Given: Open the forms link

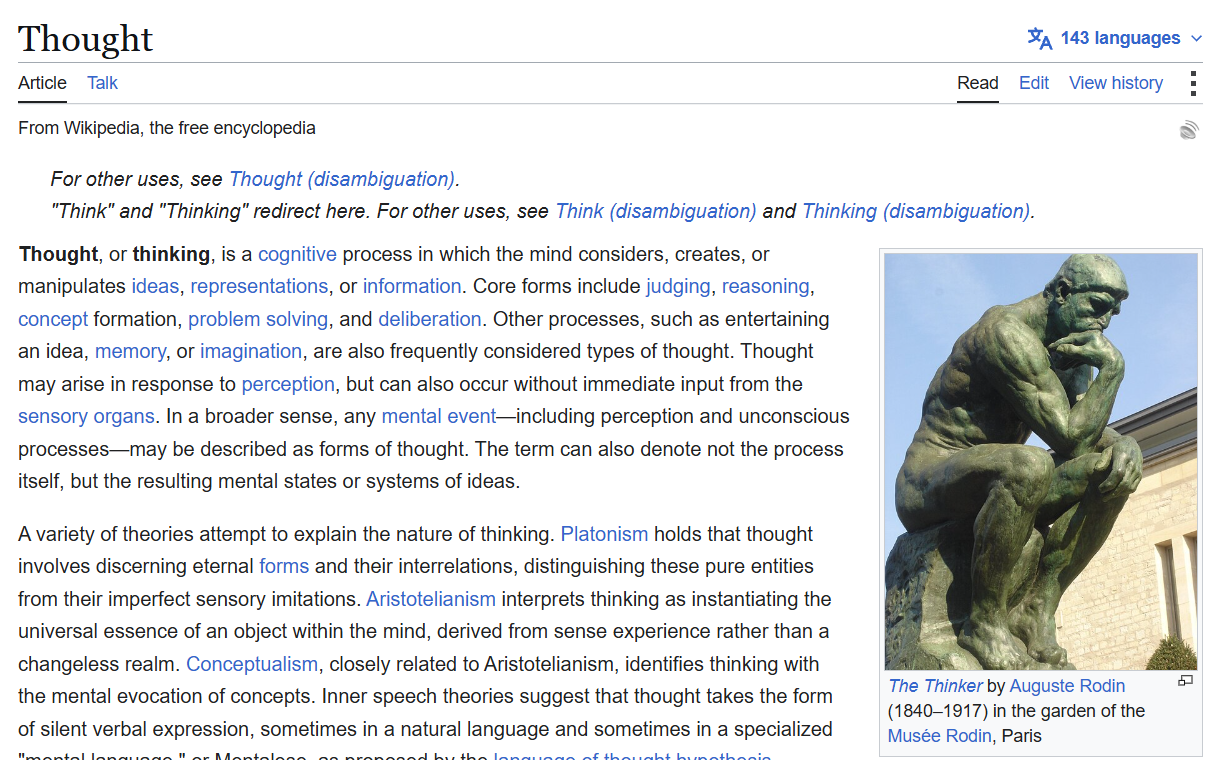Looking at the screenshot, I should [284, 566].
